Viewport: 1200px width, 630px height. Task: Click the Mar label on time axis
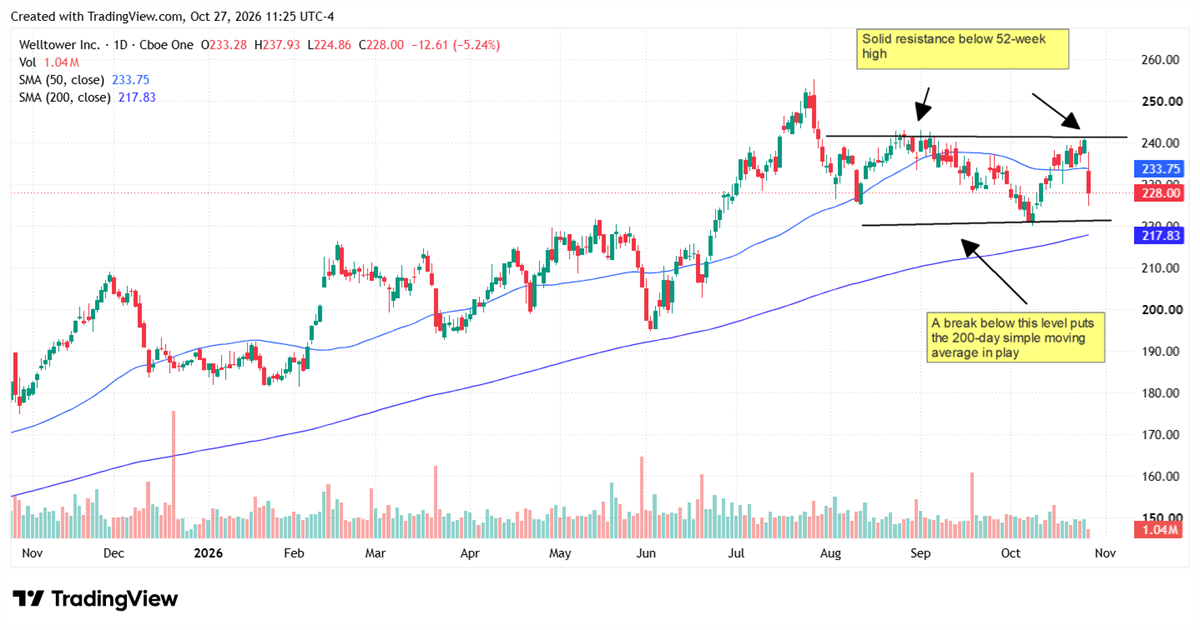376,552
